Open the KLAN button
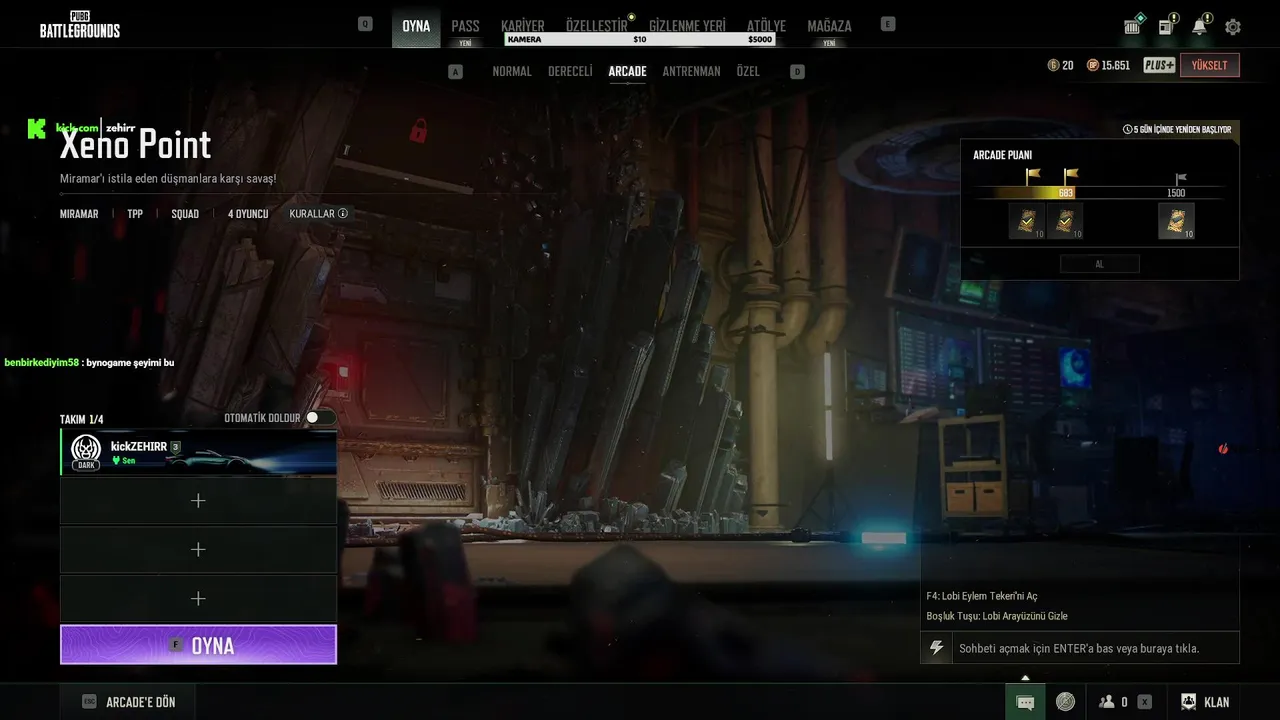 pos(1205,702)
